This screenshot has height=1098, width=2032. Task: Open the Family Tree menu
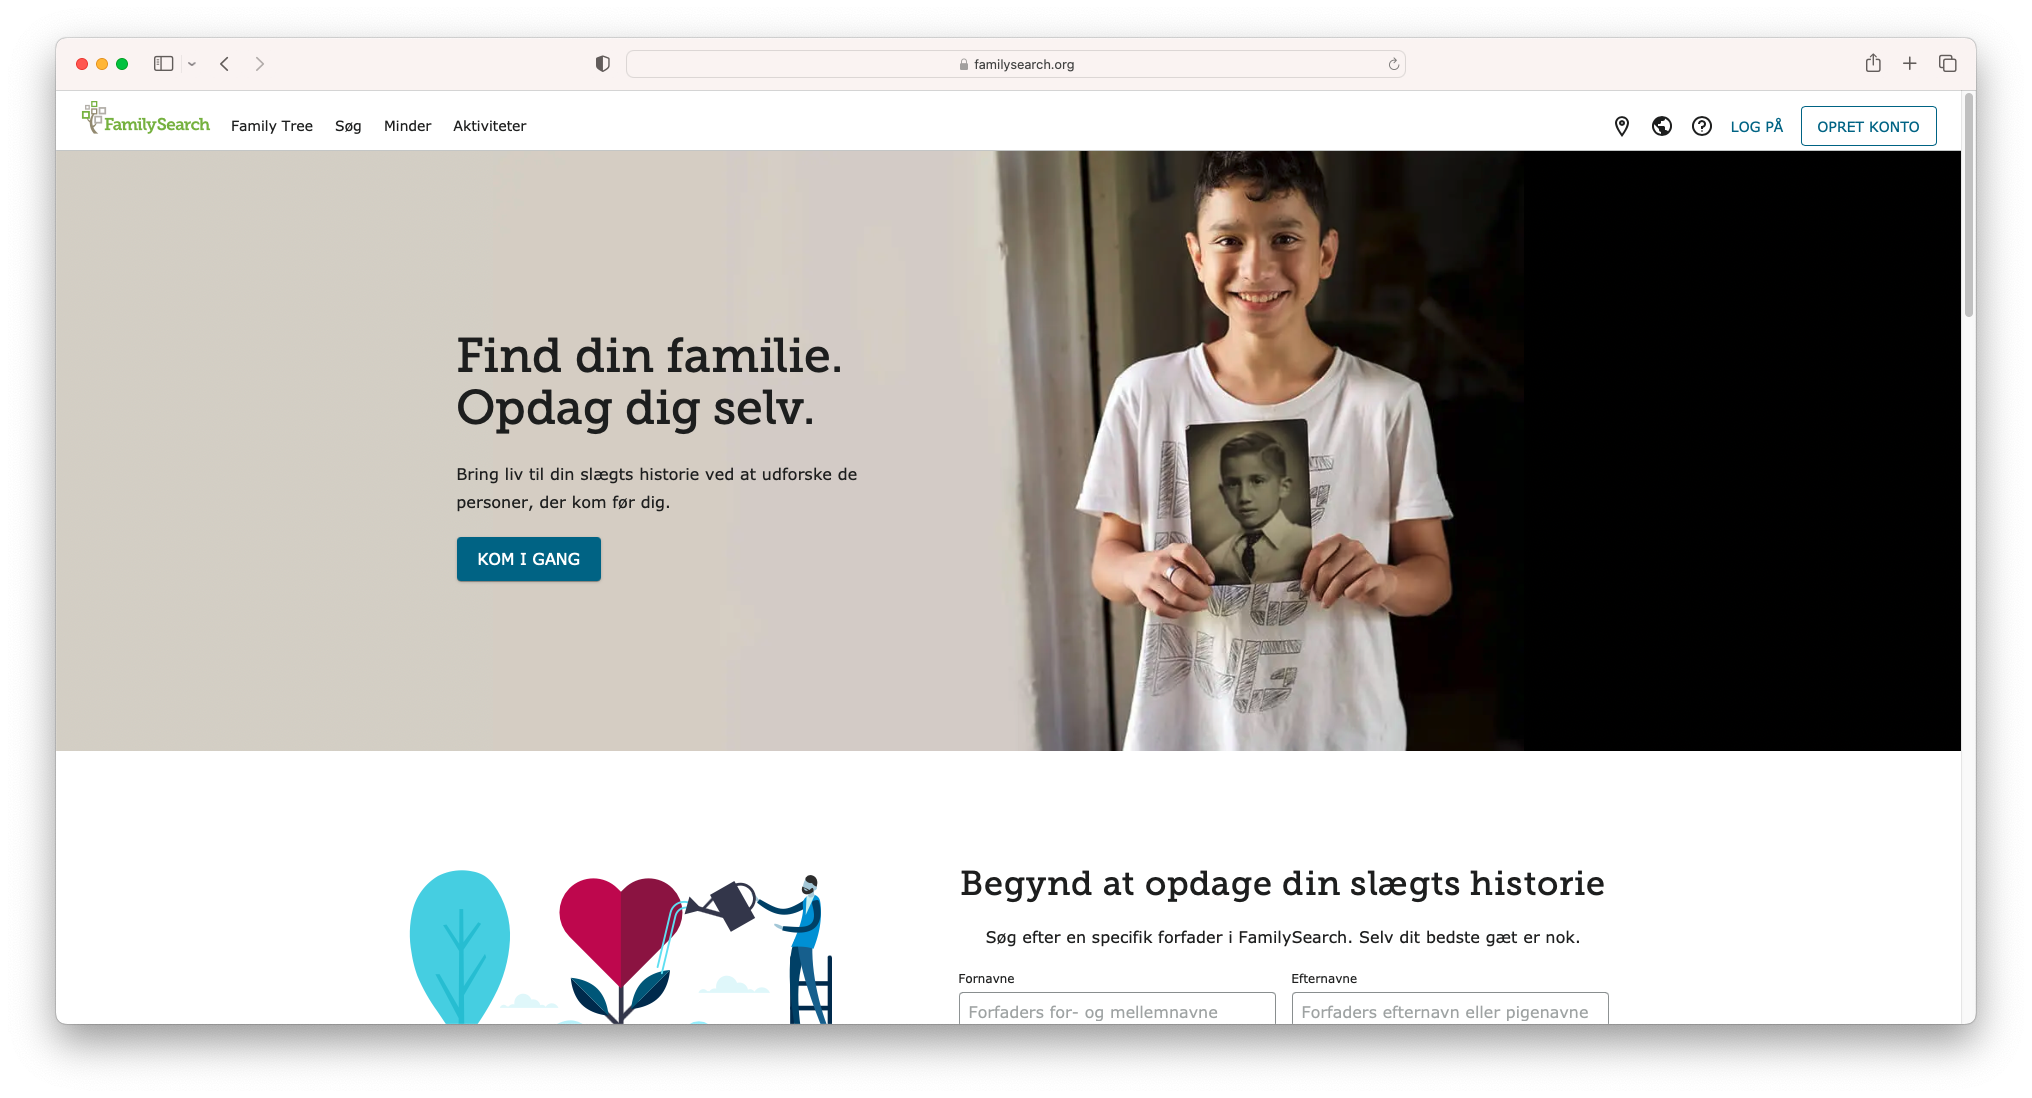(272, 126)
